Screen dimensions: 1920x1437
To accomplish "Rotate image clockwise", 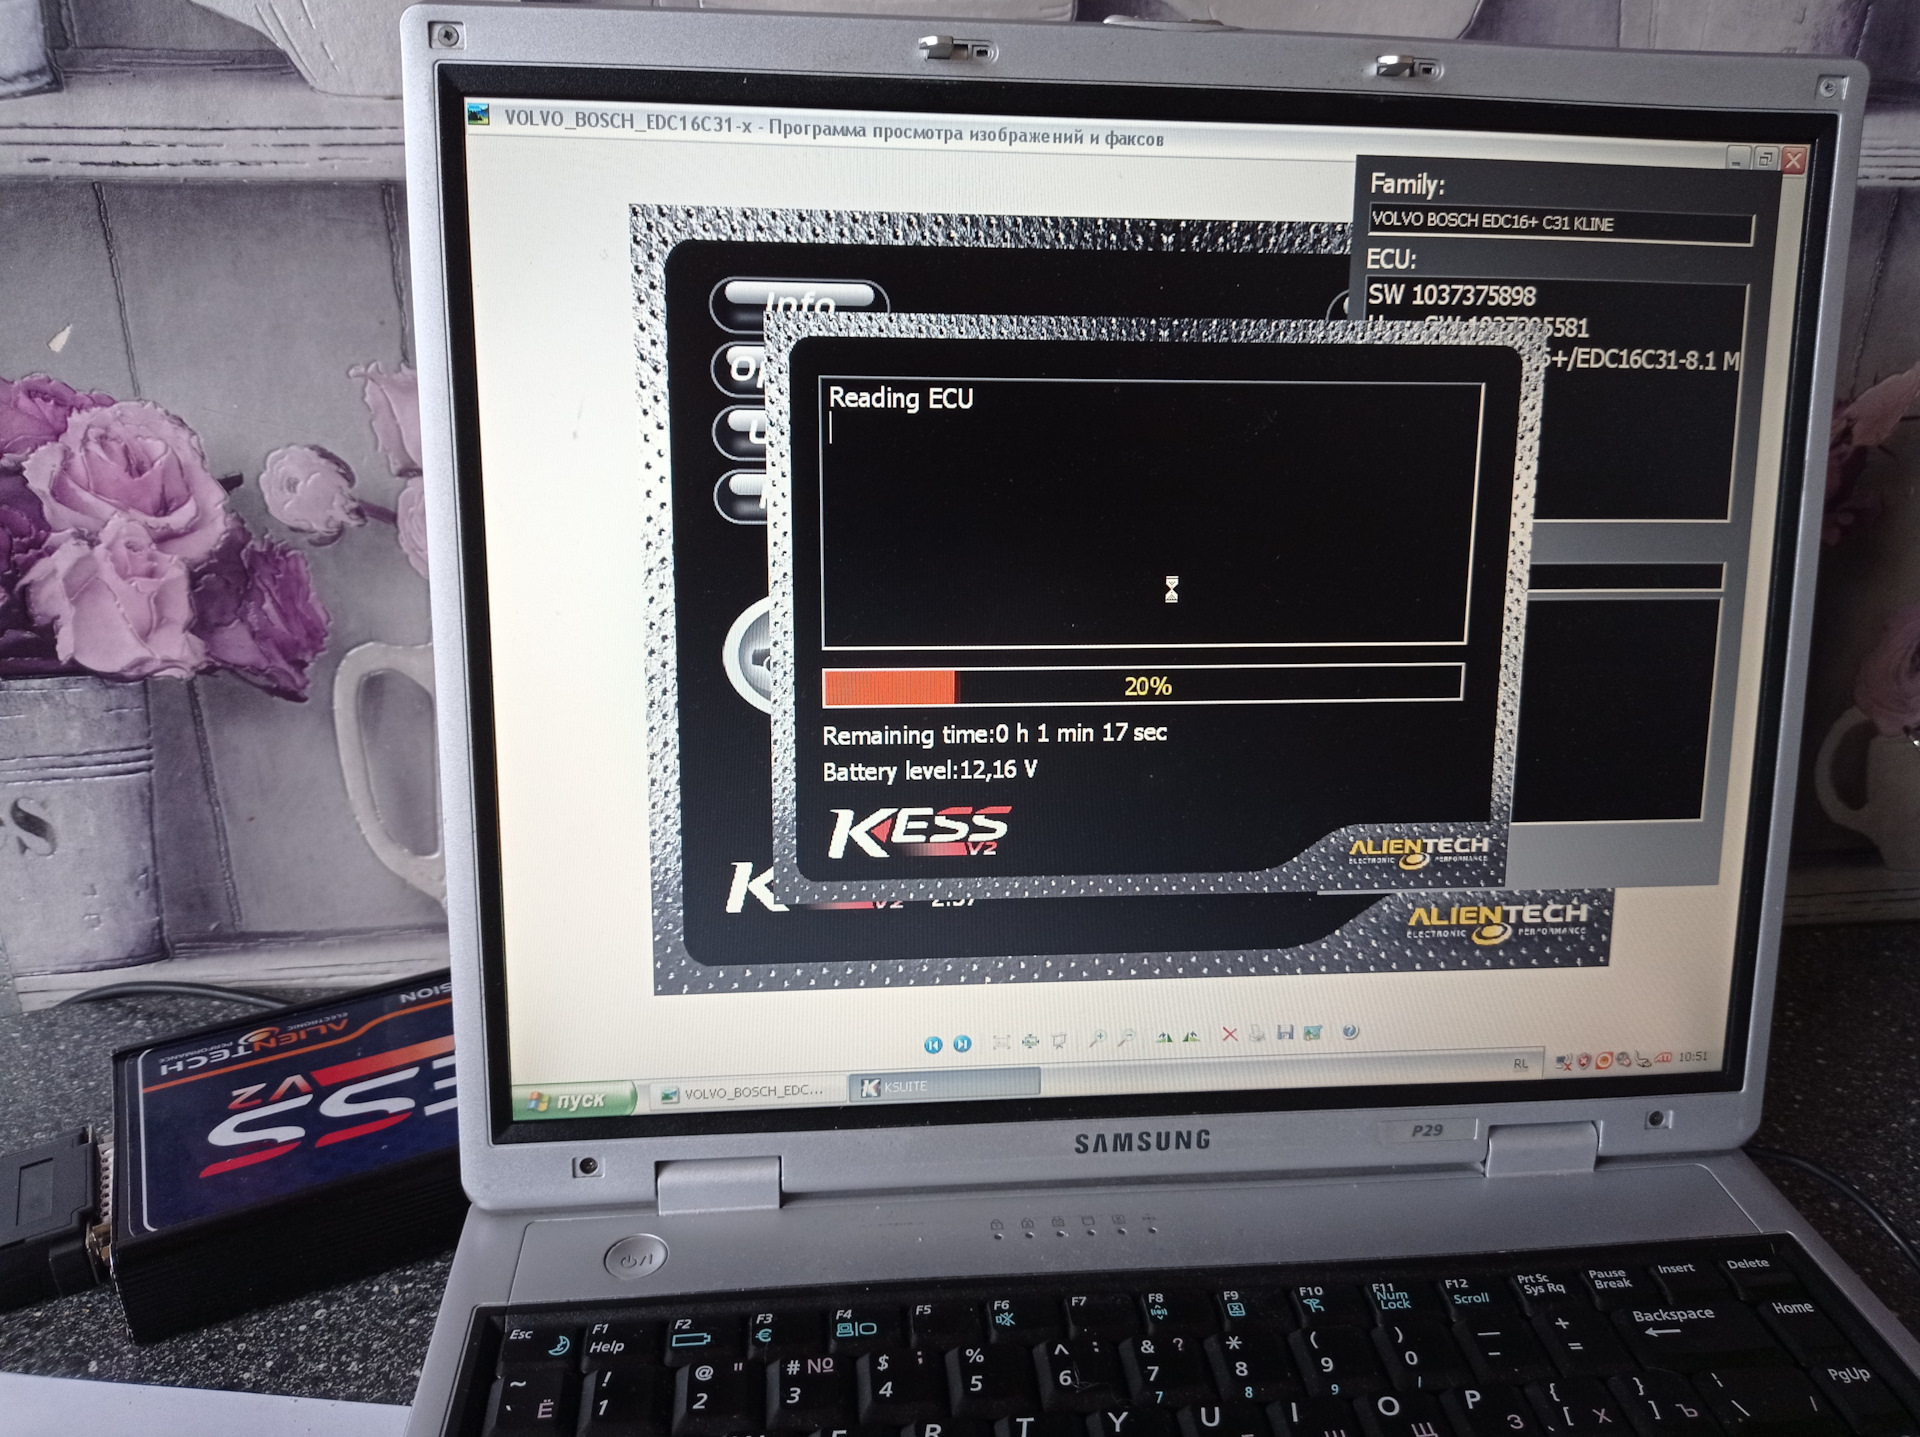I will click(x=1164, y=1037).
